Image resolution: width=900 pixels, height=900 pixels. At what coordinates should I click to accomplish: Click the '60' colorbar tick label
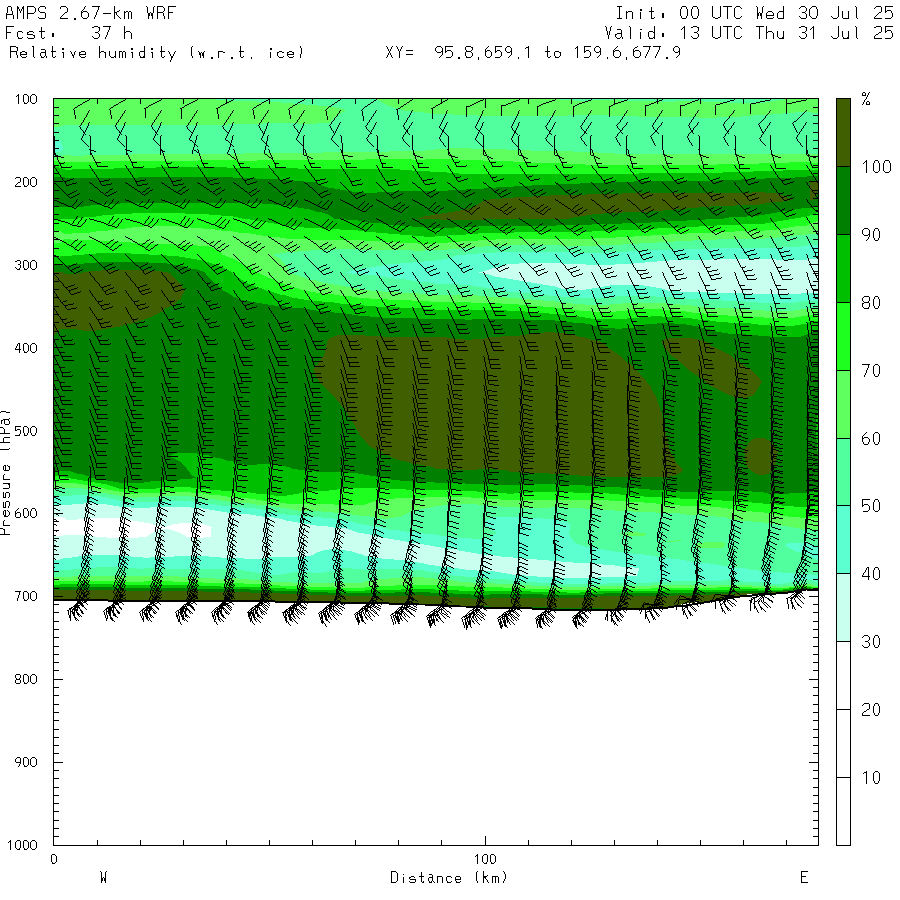tap(871, 439)
